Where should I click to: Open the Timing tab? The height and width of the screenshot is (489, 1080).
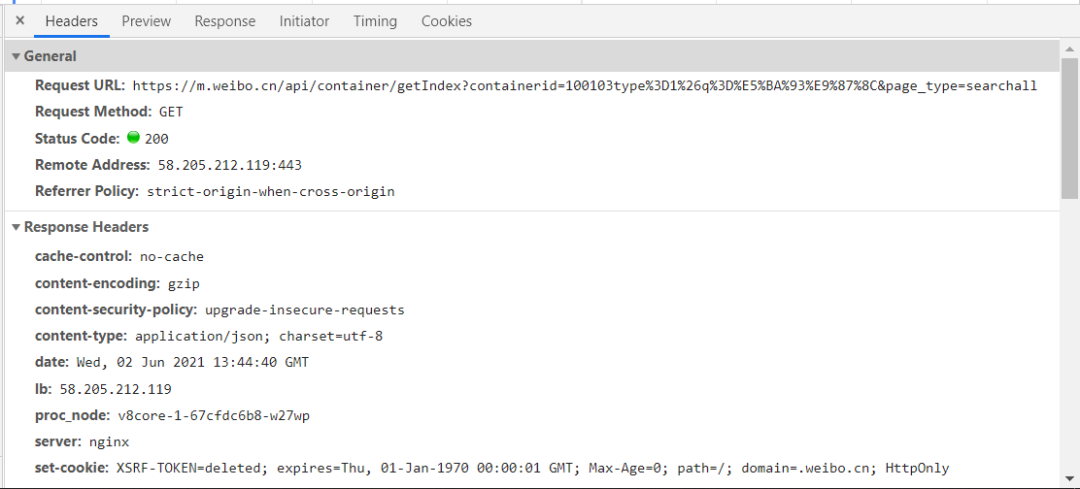point(375,21)
